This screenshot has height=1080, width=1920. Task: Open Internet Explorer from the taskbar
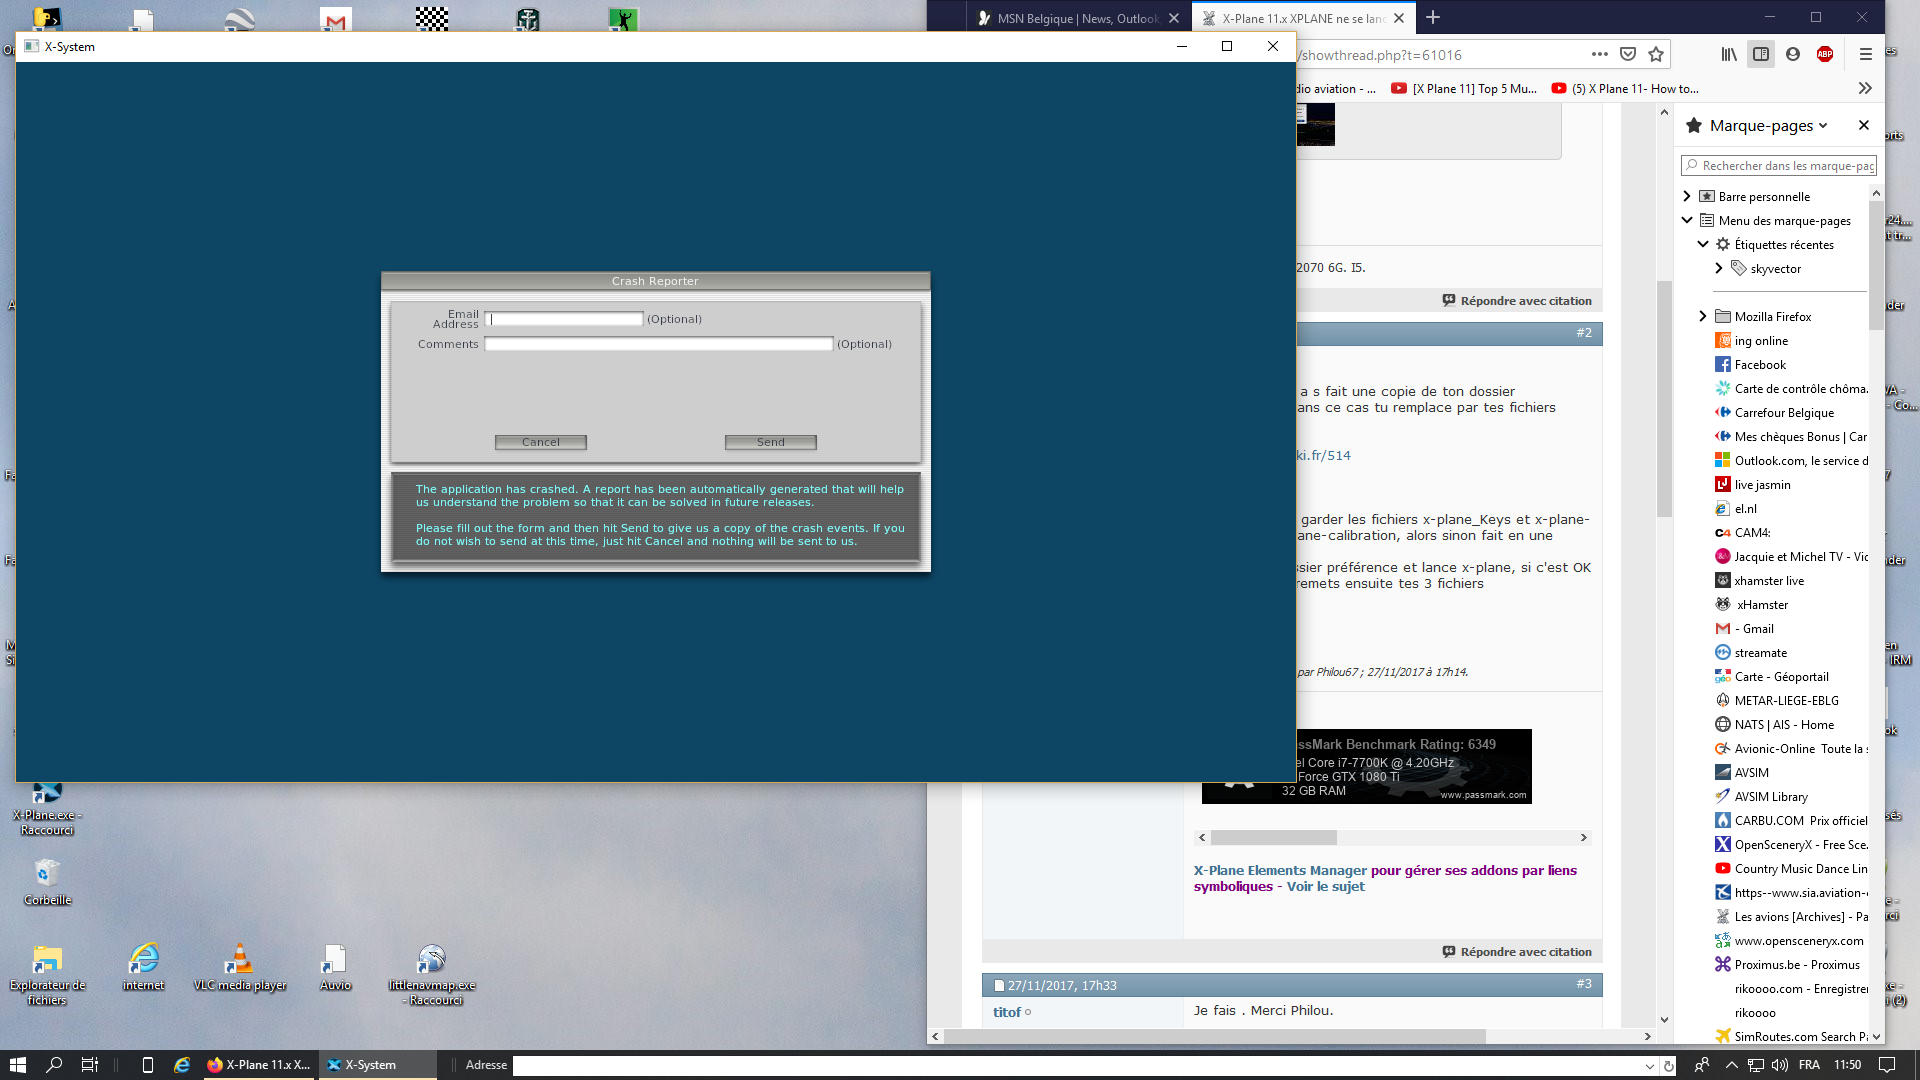click(182, 1065)
